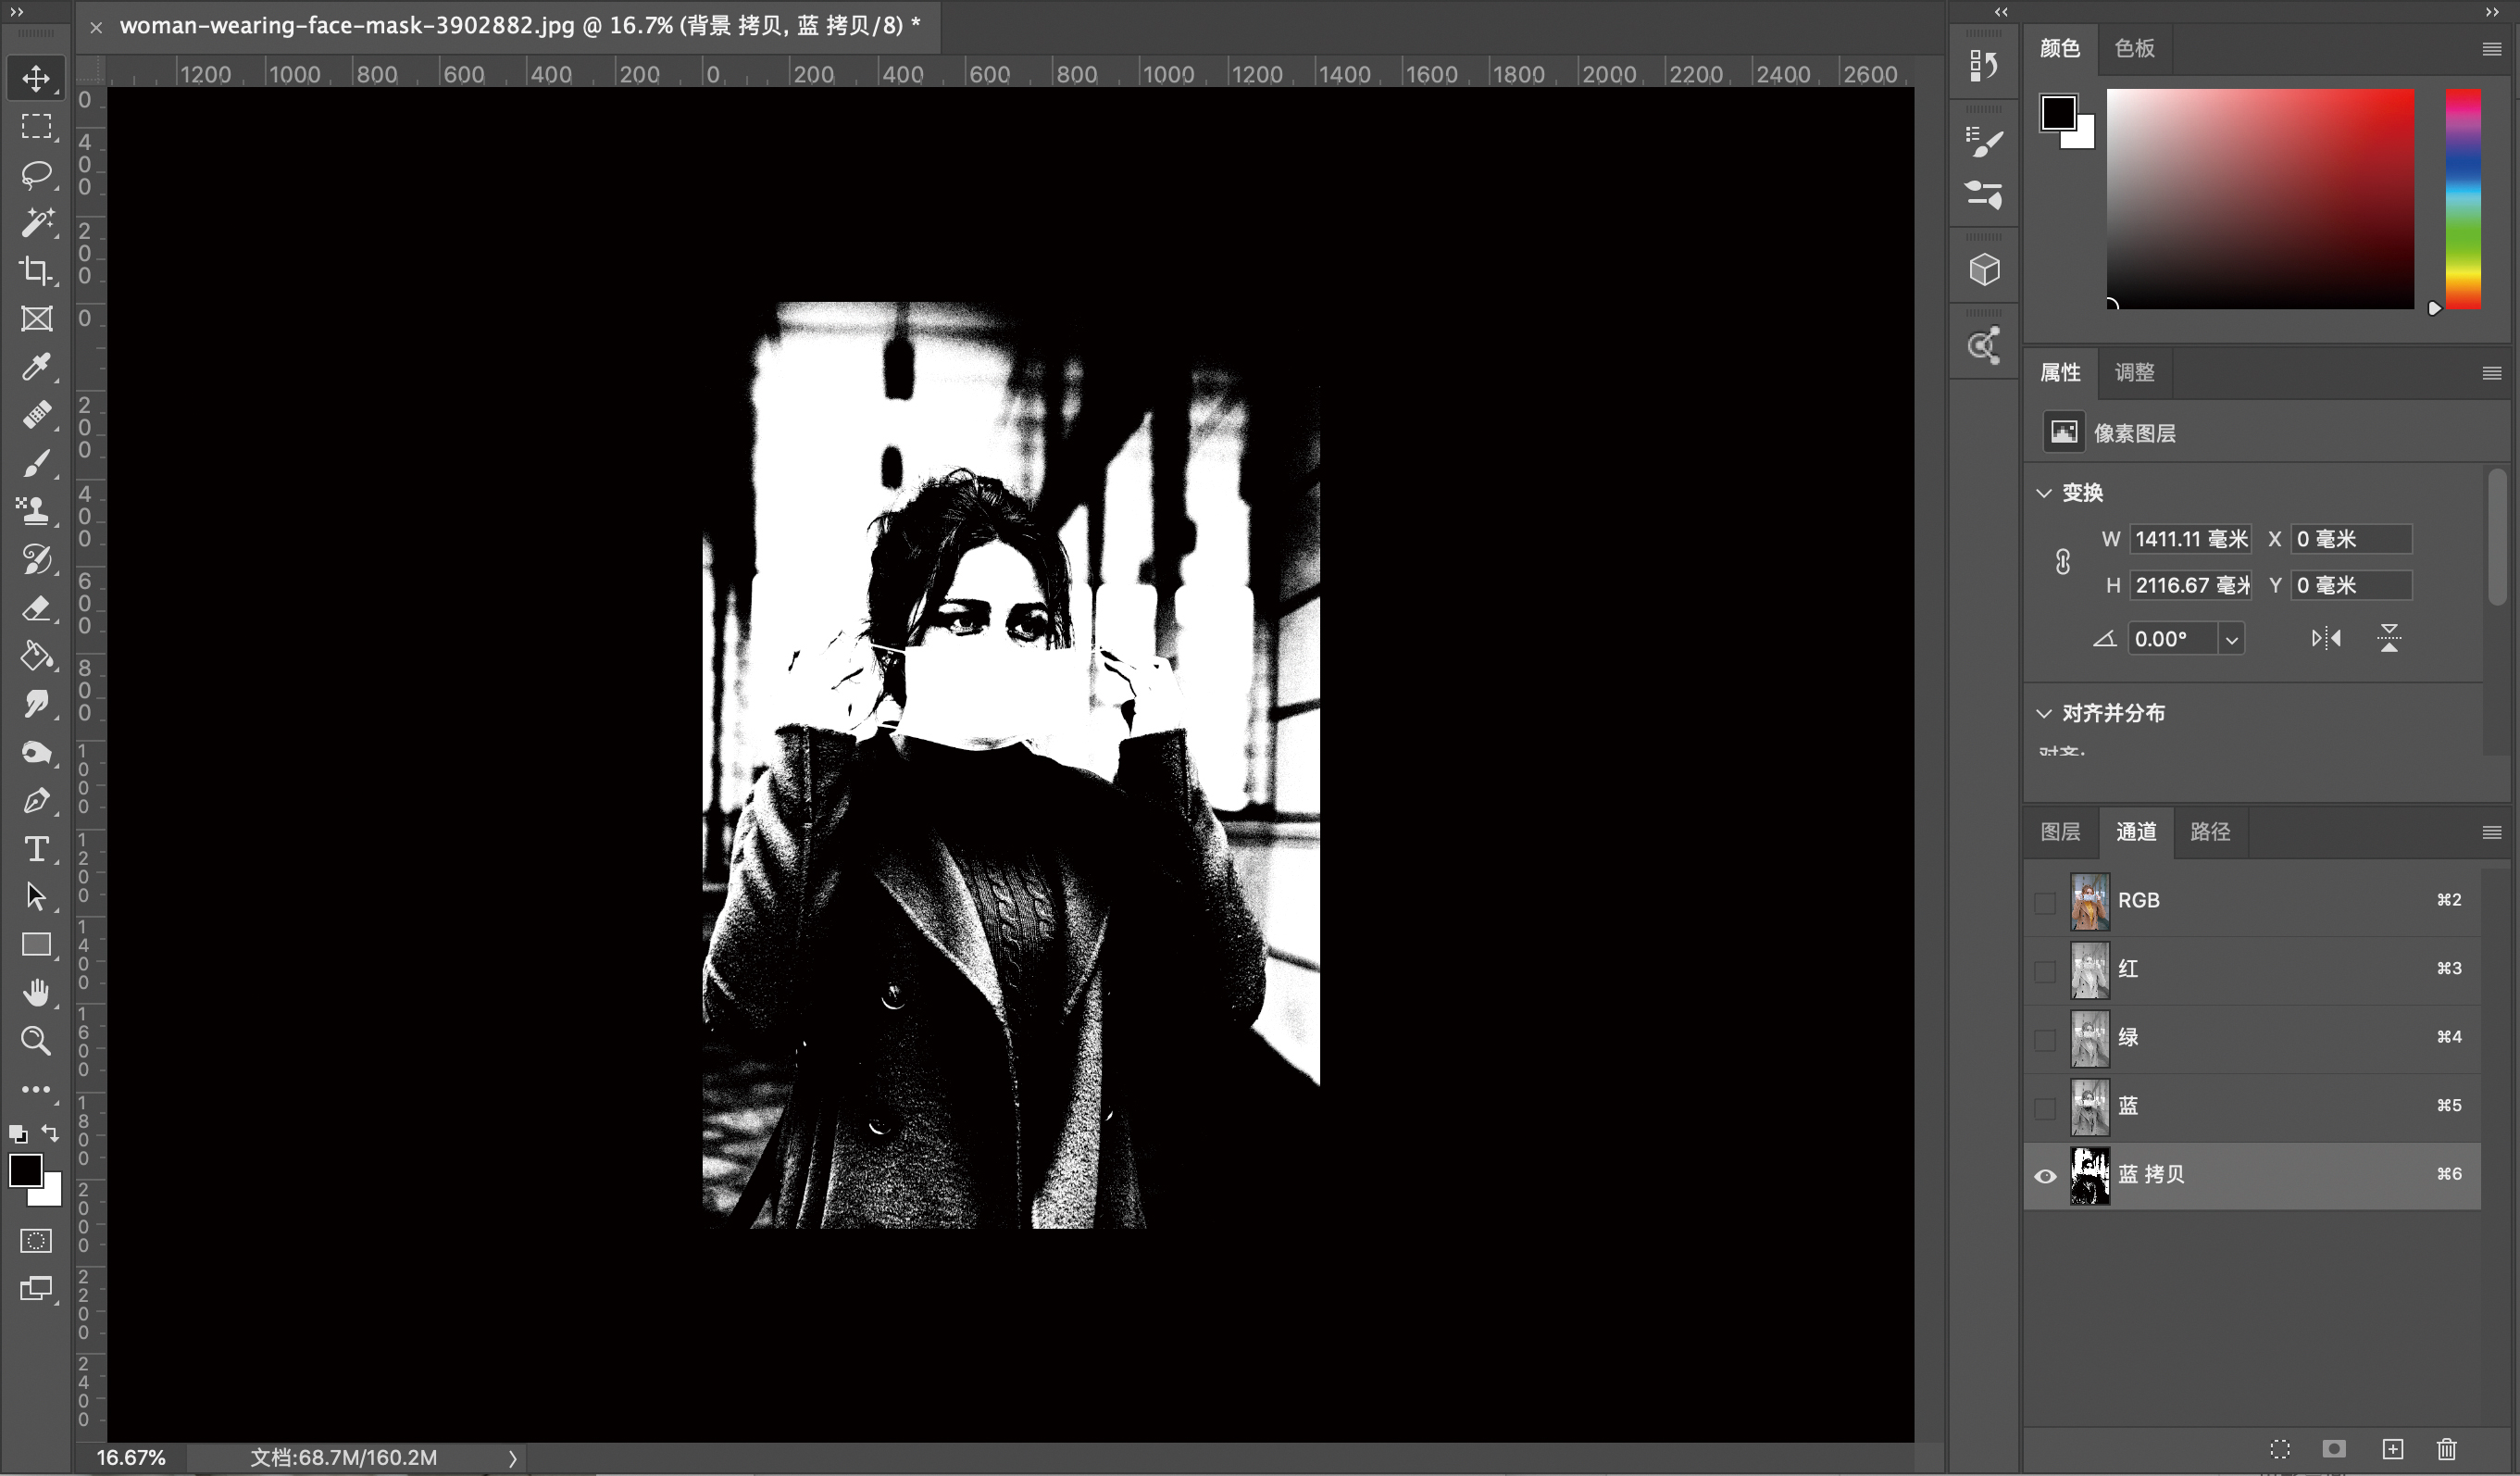Toggle Quick Mask mode
This screenshot has height=1476, width=2520.
(x=37, y=1241)
